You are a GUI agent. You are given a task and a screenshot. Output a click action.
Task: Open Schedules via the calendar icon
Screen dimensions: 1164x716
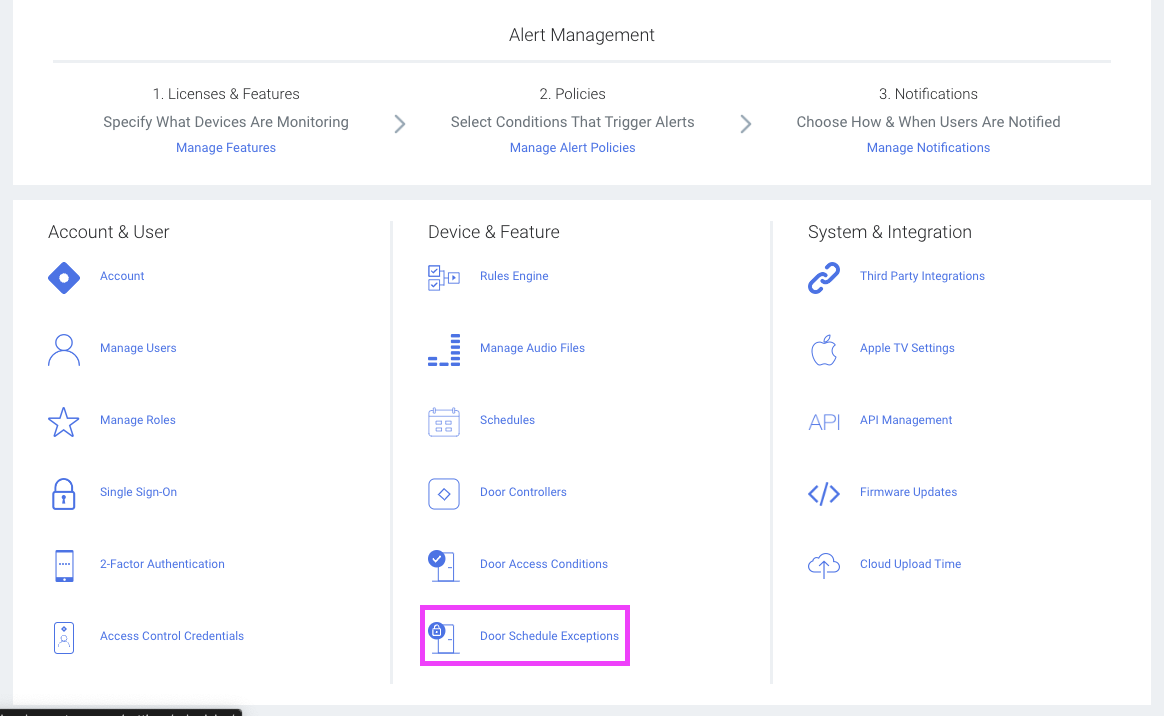pyautogui.click(x=443, y=421)
